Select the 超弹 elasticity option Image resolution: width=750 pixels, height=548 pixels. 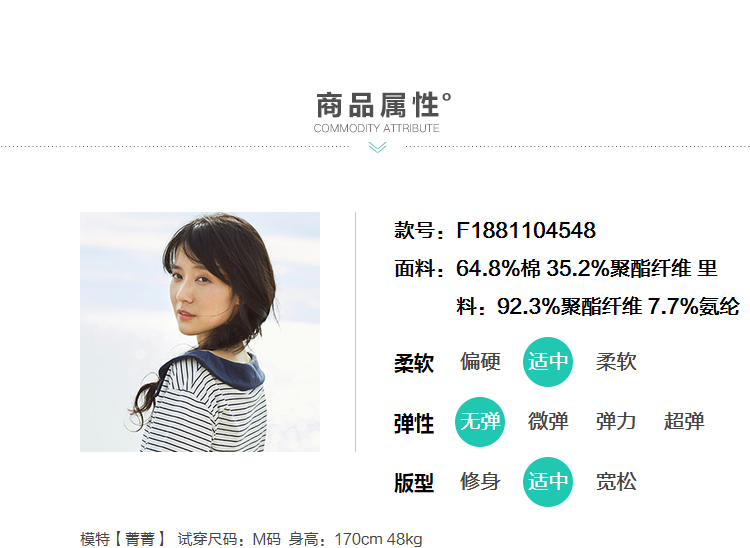tap(684, 422)
